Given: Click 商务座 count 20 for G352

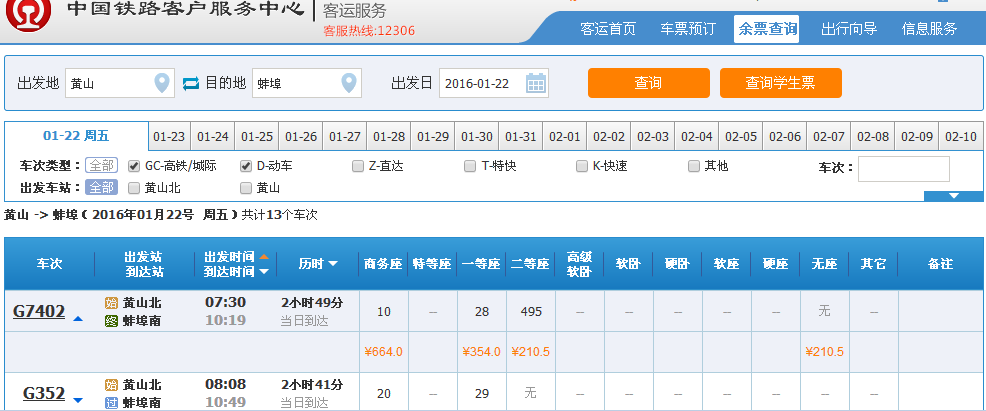Looking at the screenshot, I should (x=384, y=393).
